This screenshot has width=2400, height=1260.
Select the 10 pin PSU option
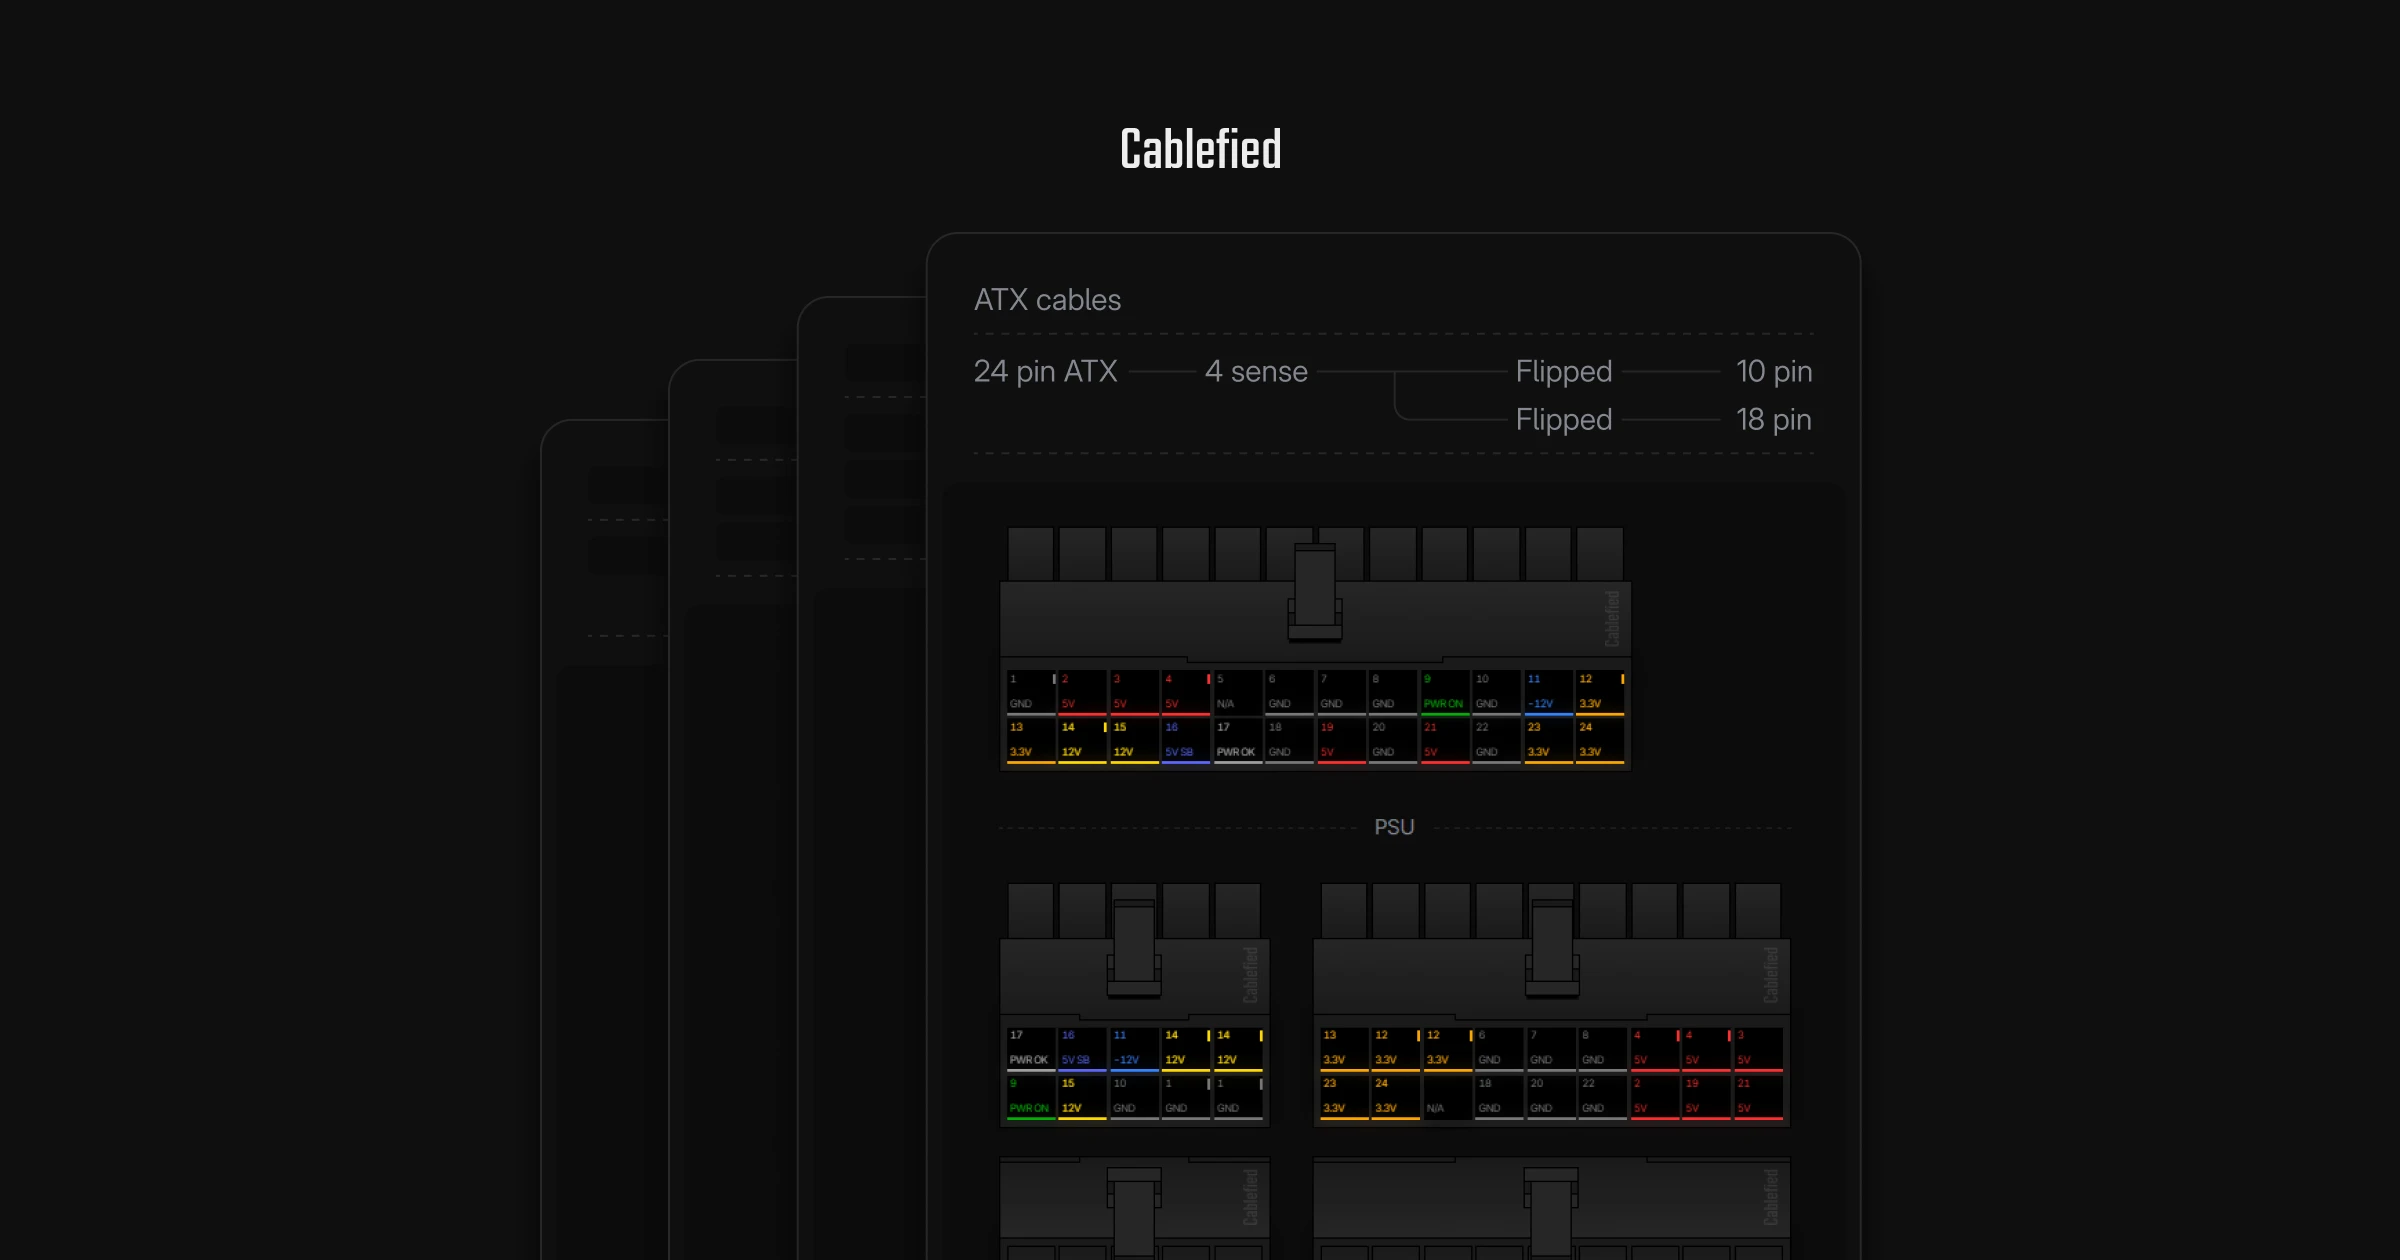point(1773,372)
